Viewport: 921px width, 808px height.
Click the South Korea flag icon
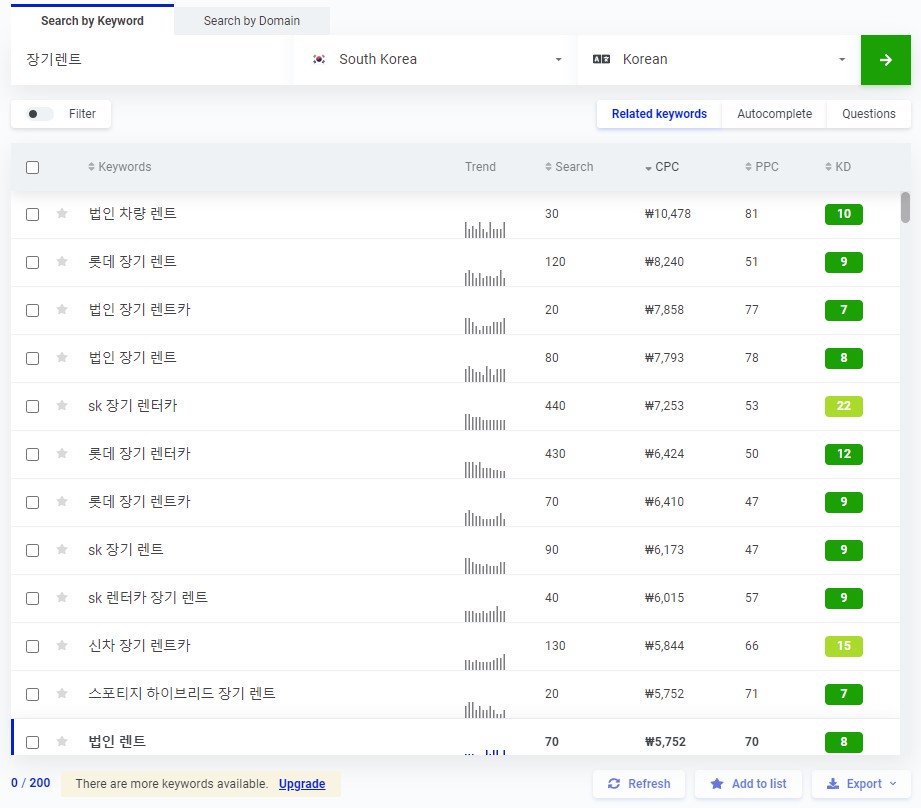(x=319, y=59)
